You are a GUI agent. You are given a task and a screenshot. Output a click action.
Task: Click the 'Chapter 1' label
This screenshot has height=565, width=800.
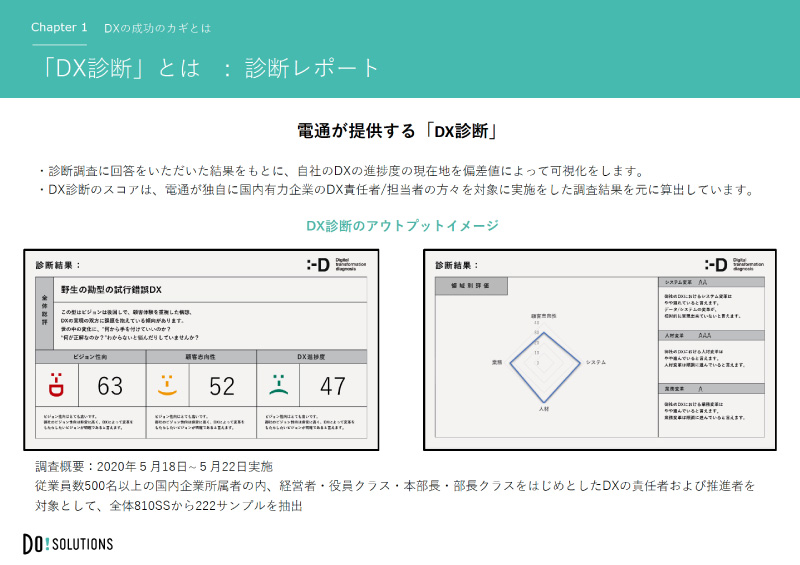[59, 28]
